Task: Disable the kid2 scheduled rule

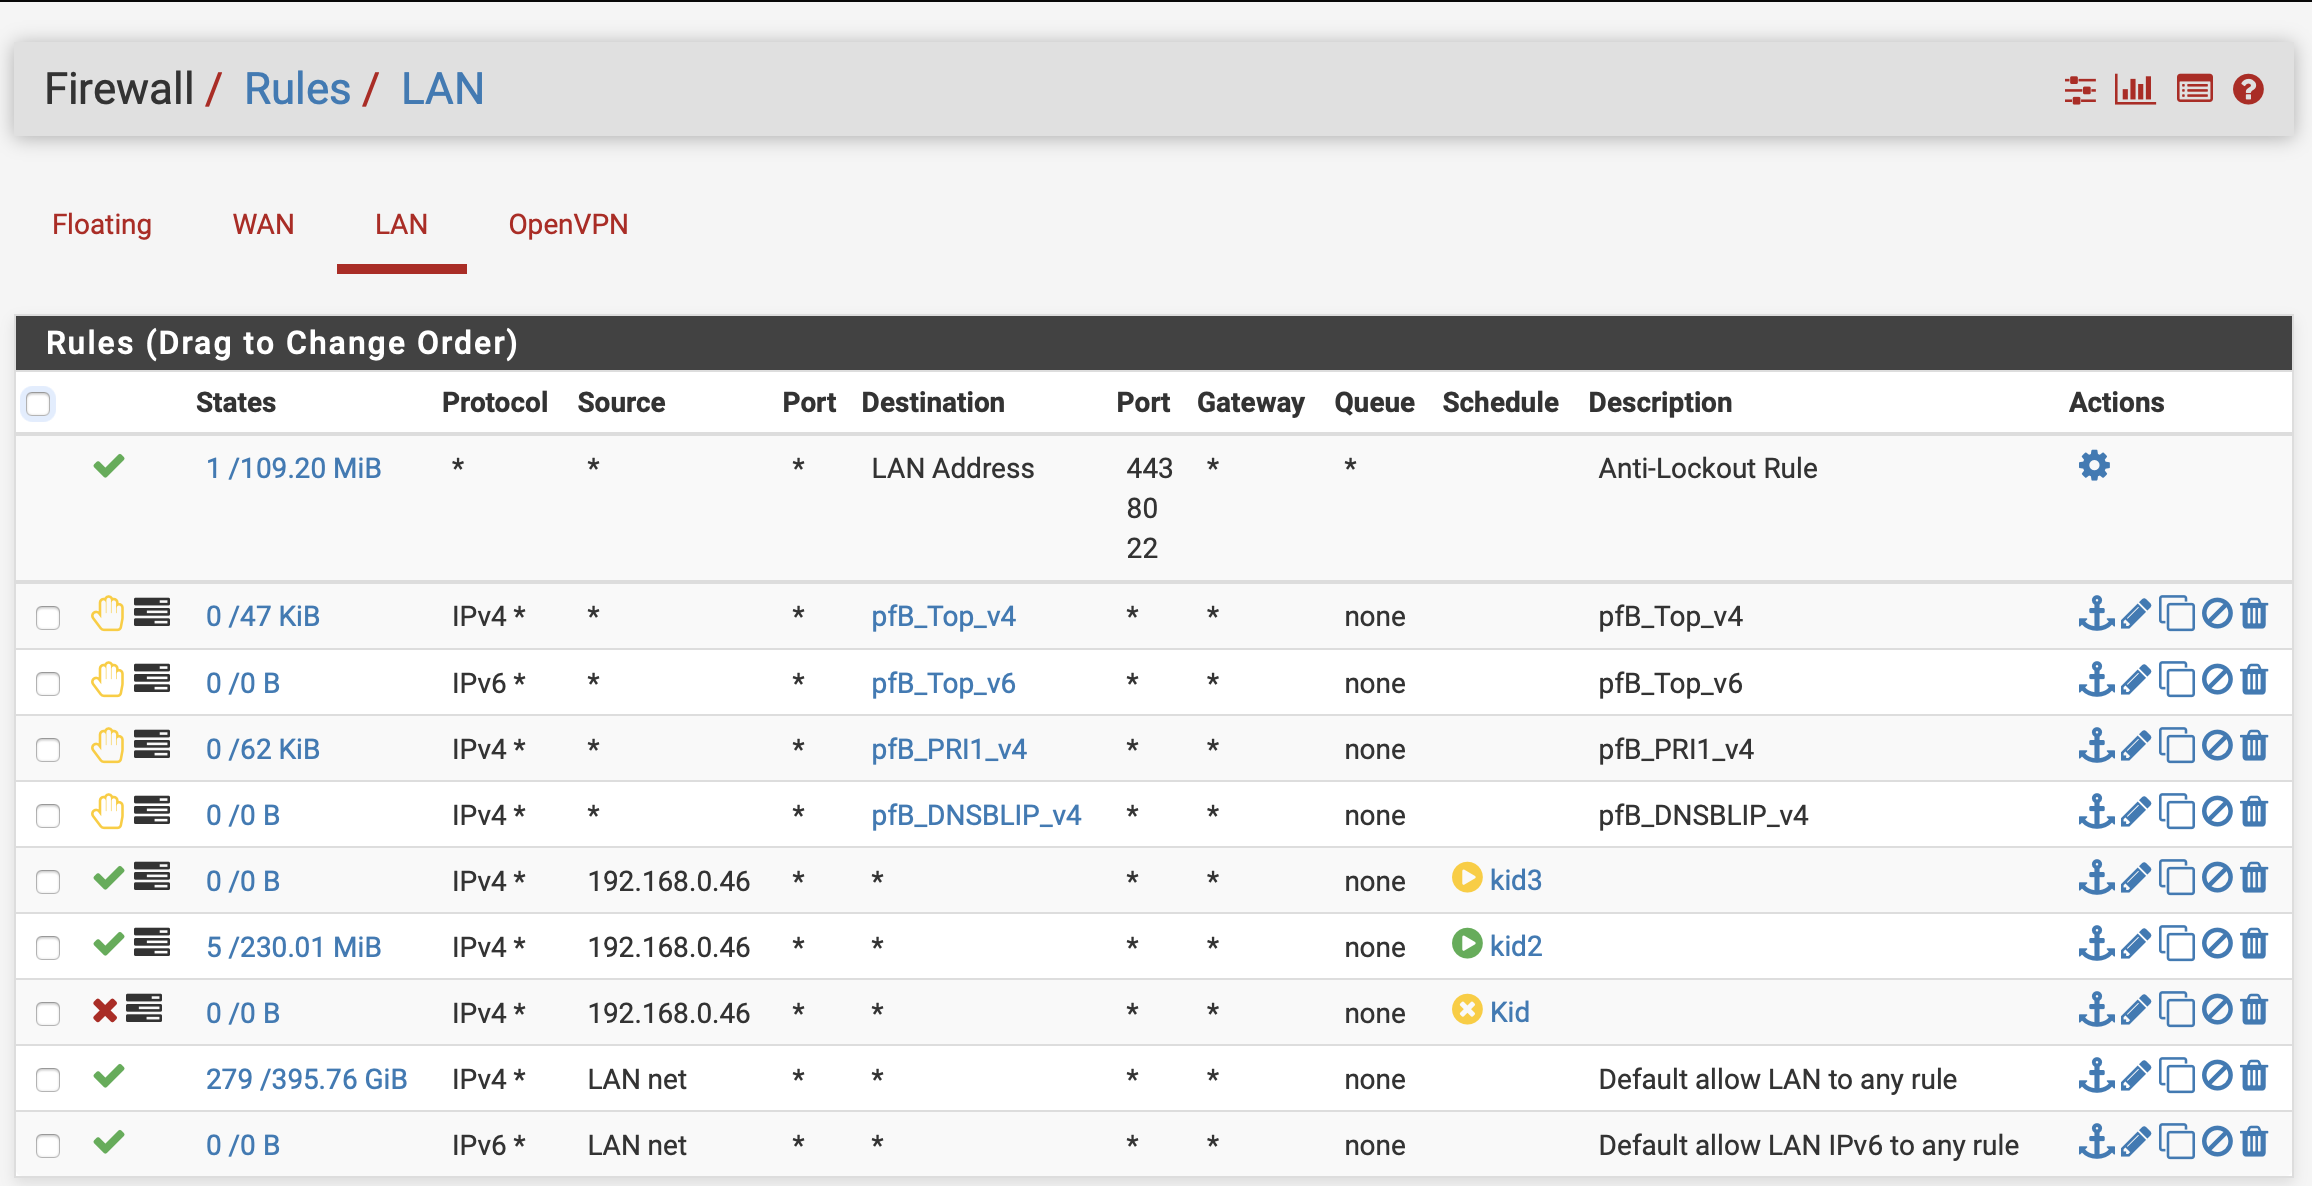Action: pyautogui.click(x=2217, y=944)
